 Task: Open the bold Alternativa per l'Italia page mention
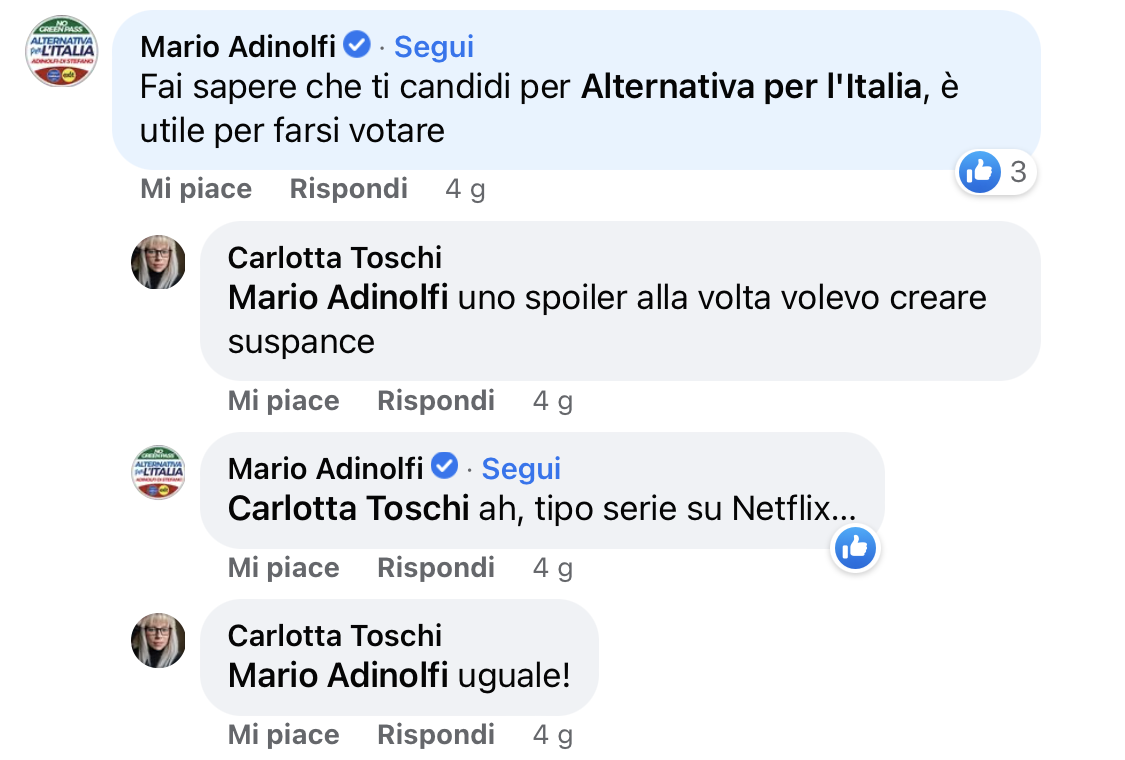(751, 87)
